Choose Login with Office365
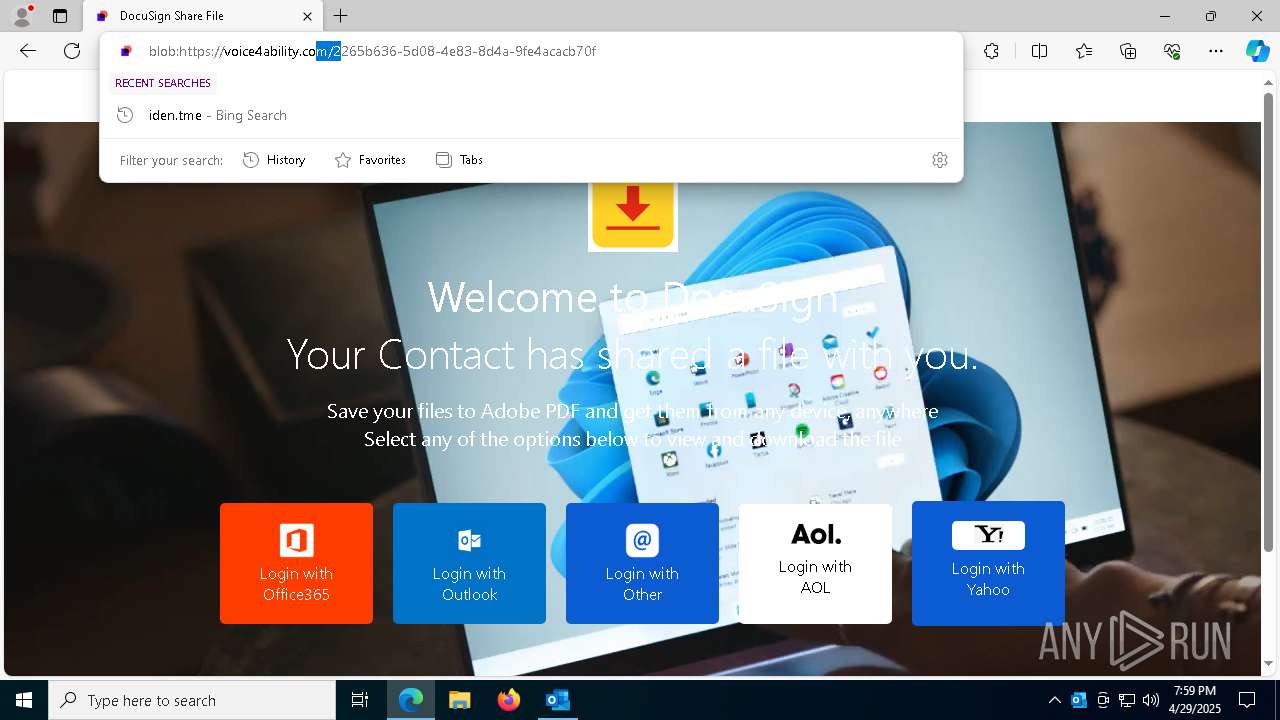Viewport: 1280px width, 720px height. pyautogui.click(x=296, y=563)
